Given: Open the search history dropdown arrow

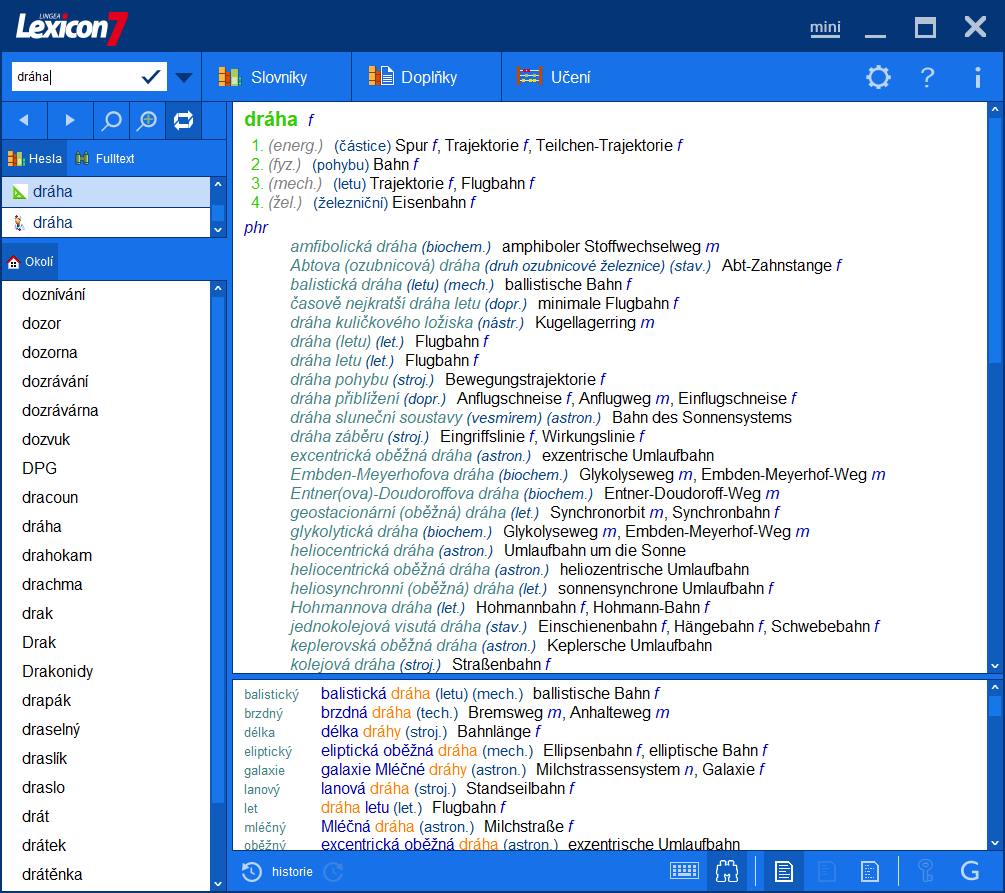Looking at the screenshot, I should tap(183, 76).
